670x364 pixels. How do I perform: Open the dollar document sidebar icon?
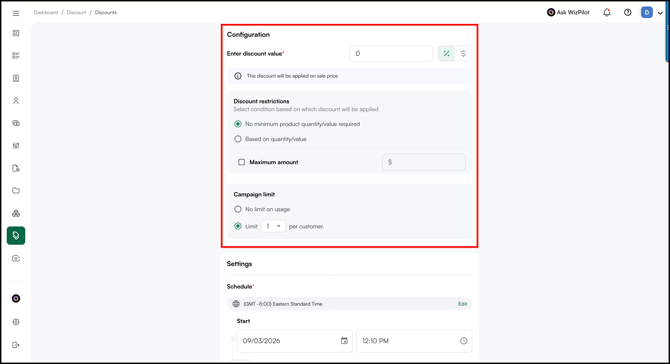click(16, 78)
